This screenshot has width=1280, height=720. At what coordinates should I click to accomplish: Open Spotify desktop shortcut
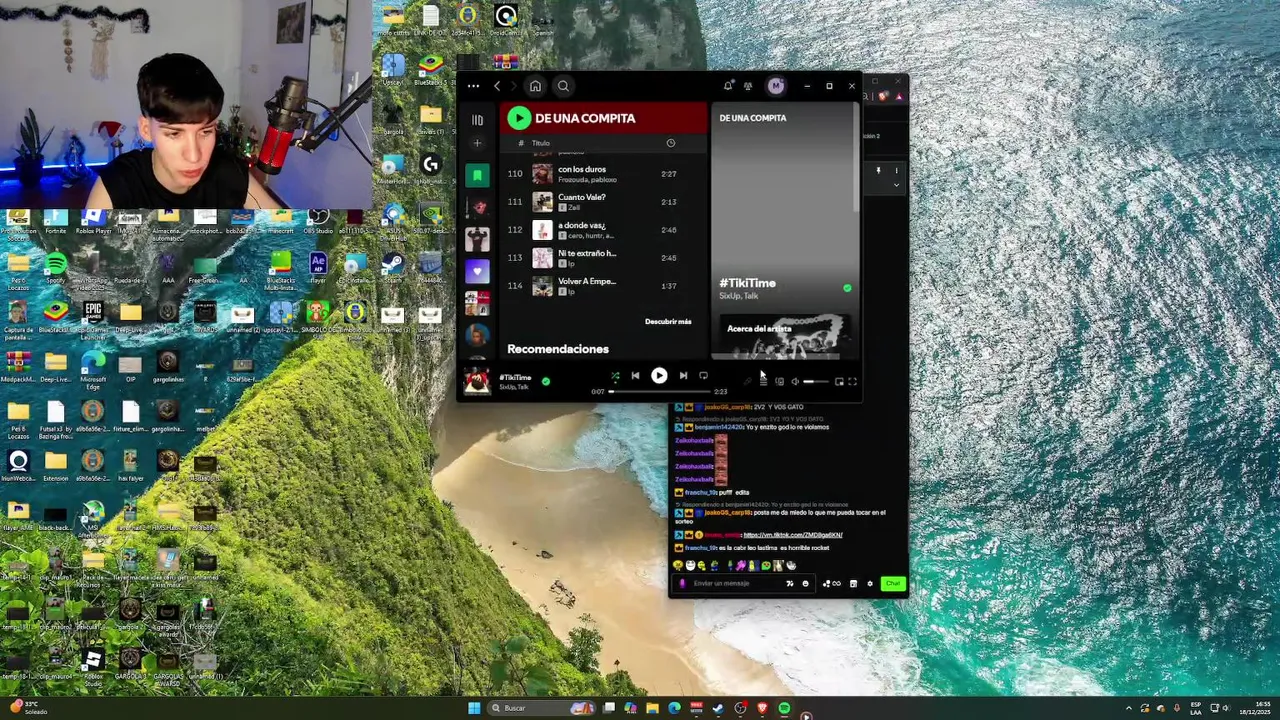[x=56, y=269]
